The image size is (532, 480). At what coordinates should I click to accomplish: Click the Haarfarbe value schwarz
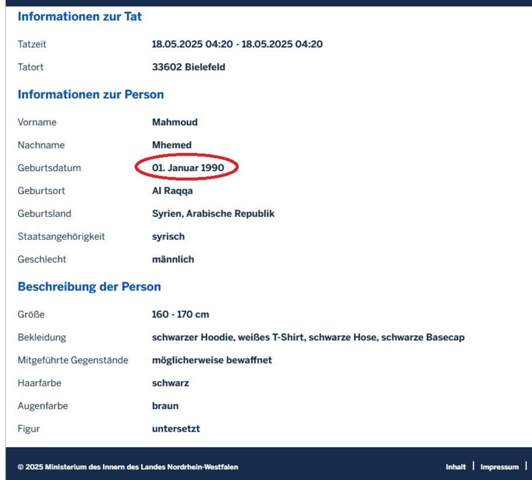coord(170,383)
